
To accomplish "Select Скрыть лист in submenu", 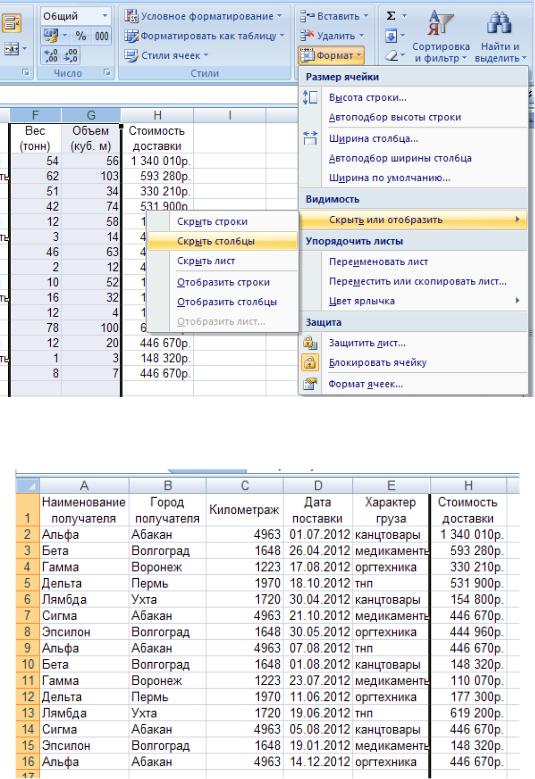I will pyautogui.click(x=223, y=261).
